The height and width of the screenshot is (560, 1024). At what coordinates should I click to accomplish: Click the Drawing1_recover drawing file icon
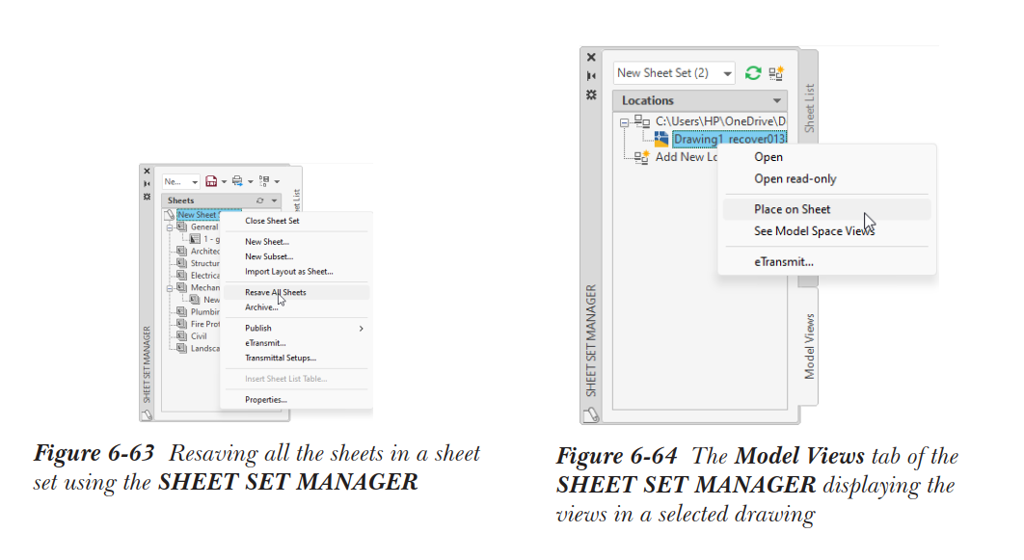[662, 139]
